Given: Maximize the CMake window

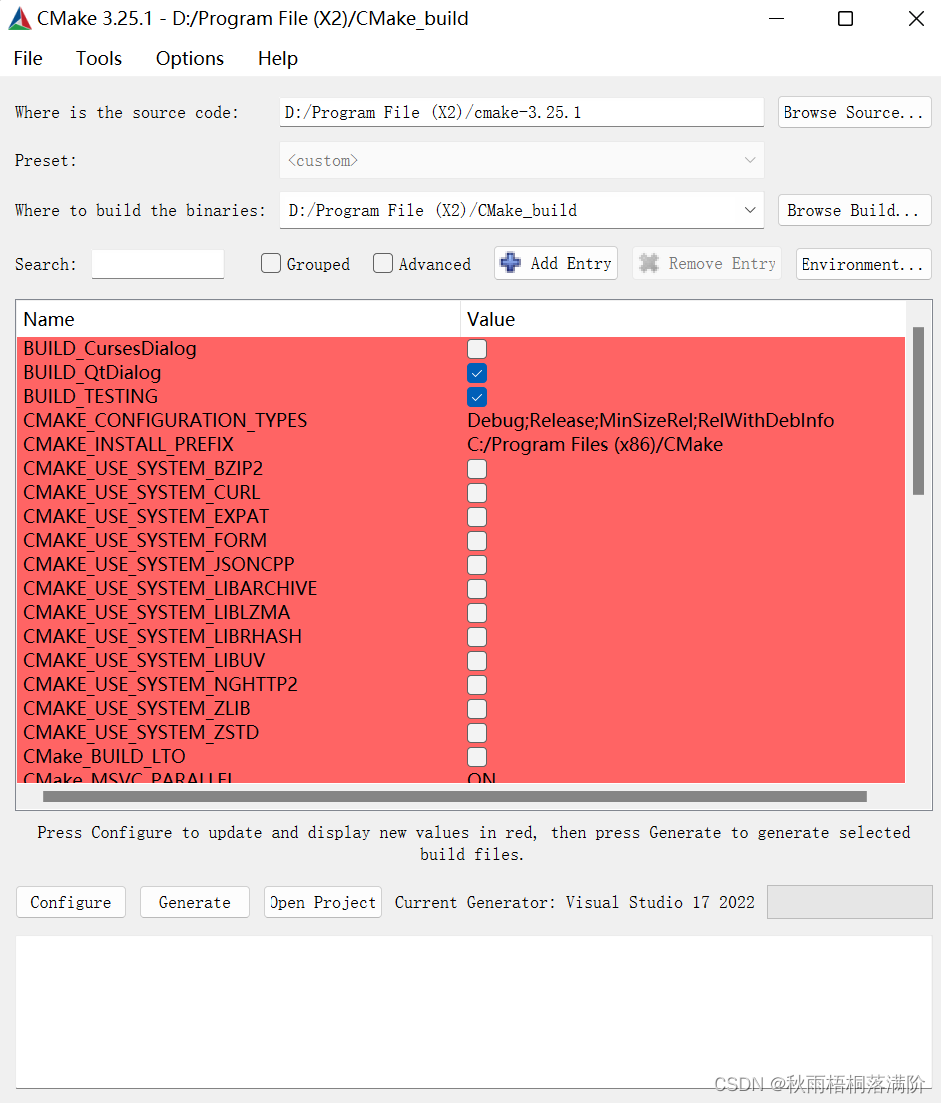Looking at the screenshot, I should tap(845, 18).
